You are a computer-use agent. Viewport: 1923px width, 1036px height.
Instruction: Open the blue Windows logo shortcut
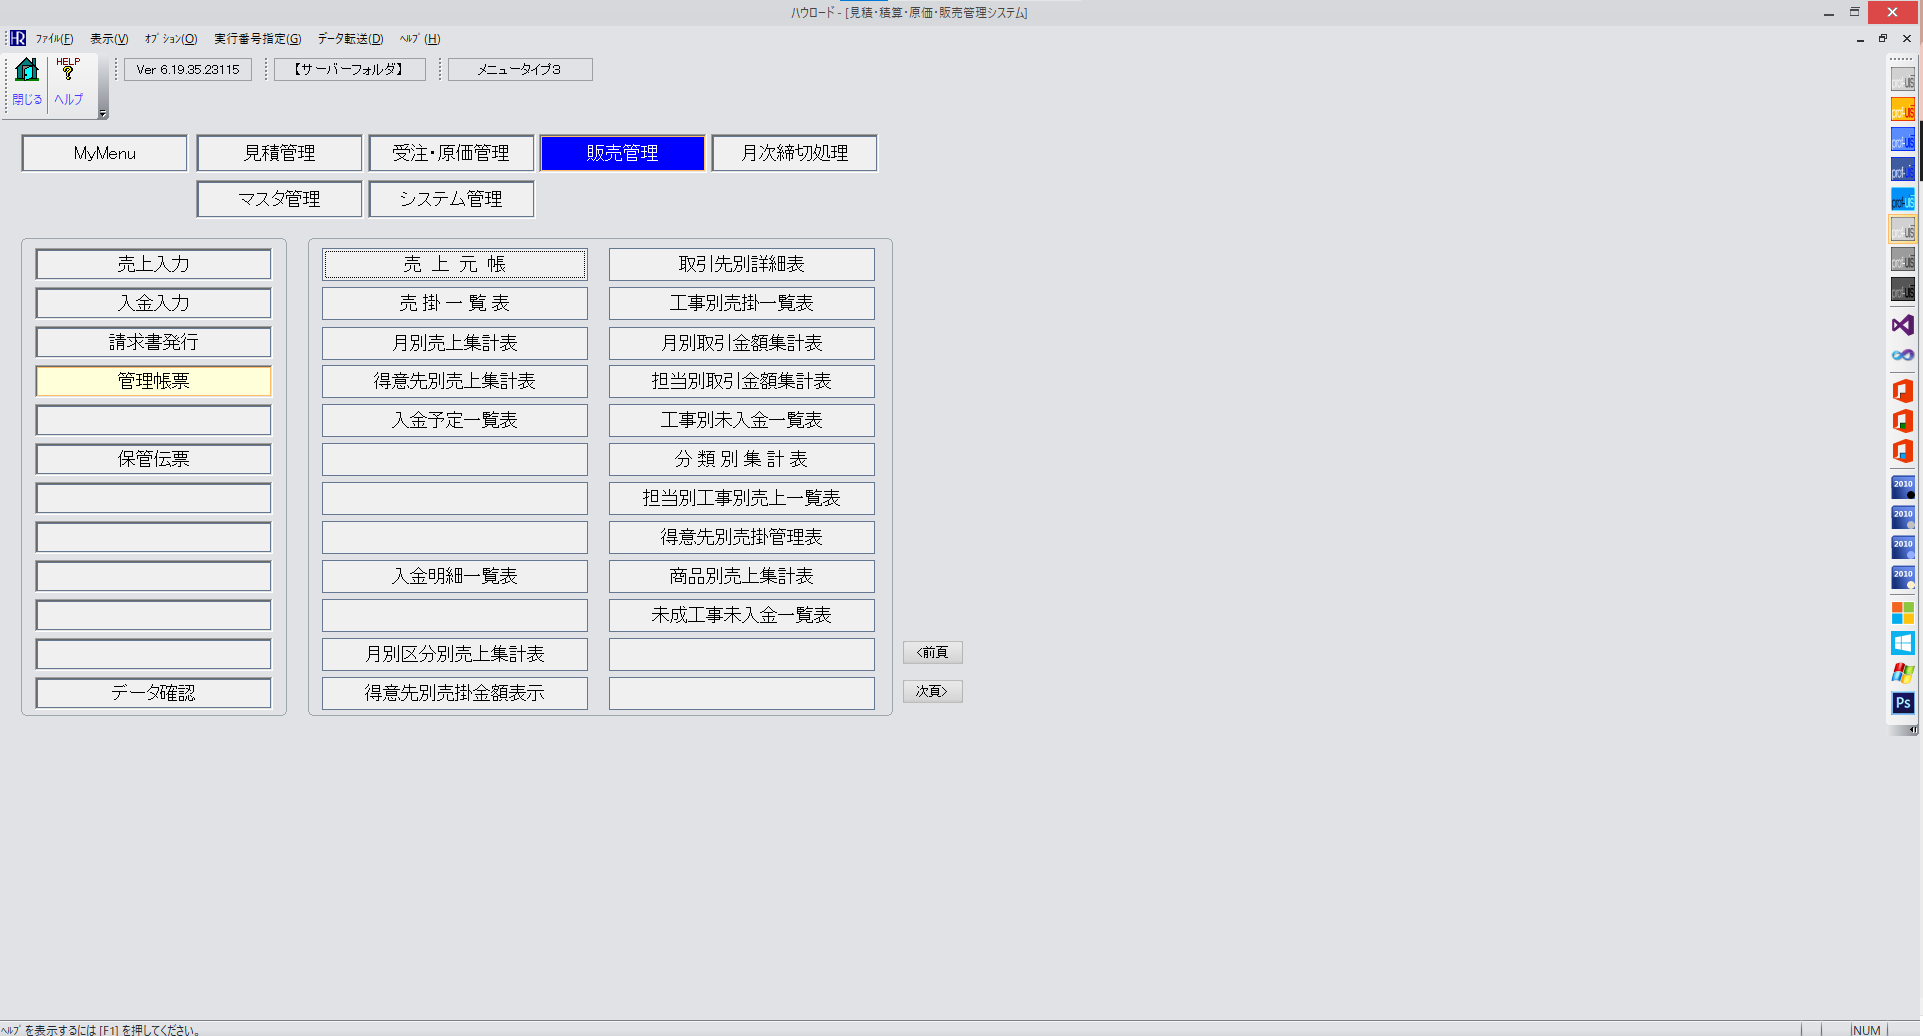[x=1902, y=643]
